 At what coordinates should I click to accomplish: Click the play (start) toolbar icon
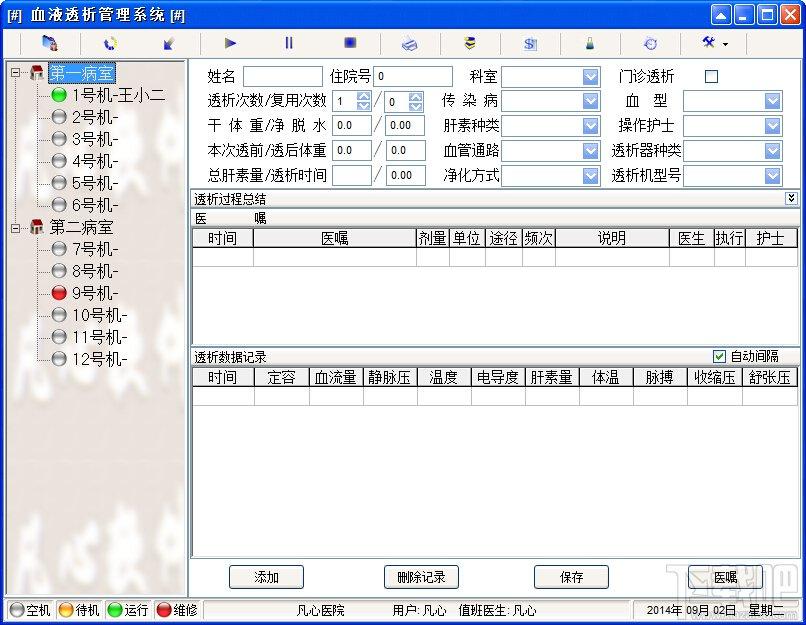coord(230,43)
